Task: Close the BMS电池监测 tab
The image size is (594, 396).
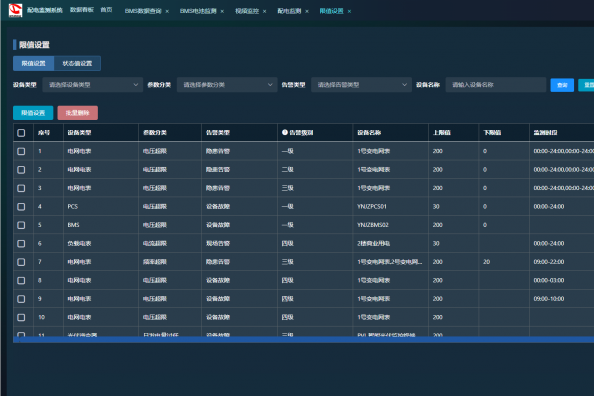Action: (222, 11)
